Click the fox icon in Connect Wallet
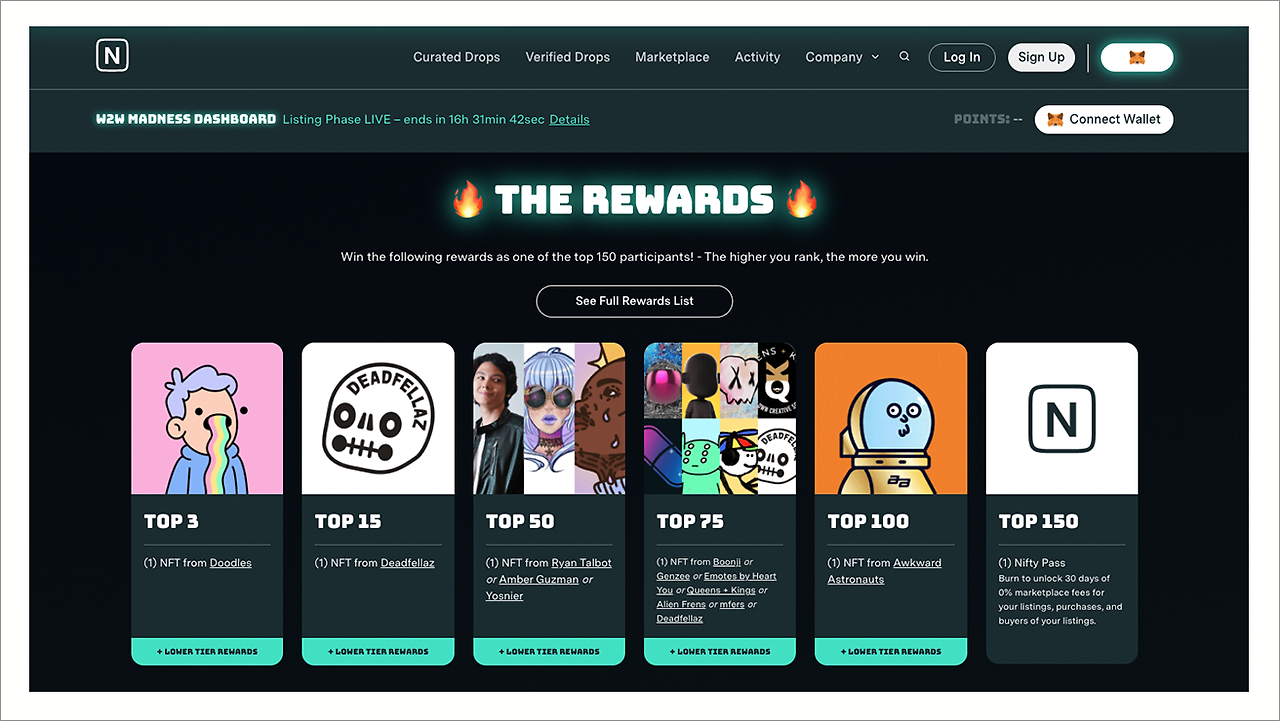Viewport: 1280px width, 721px height. pos(1055,119)
